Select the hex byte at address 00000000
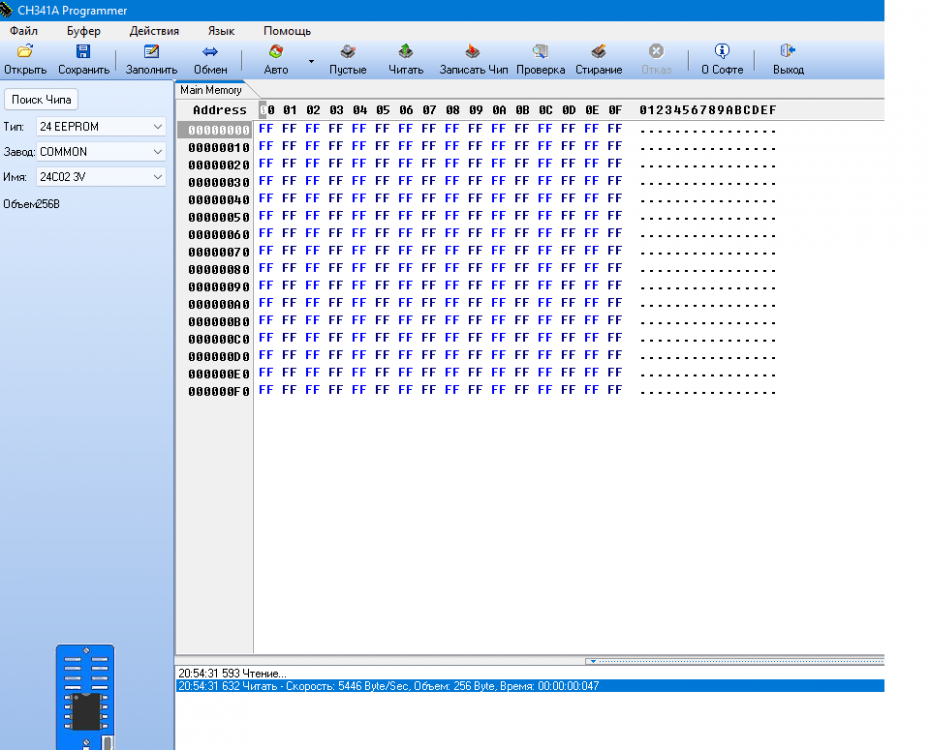The height and width of the screenshot is (750, 930). click(265, 129)
